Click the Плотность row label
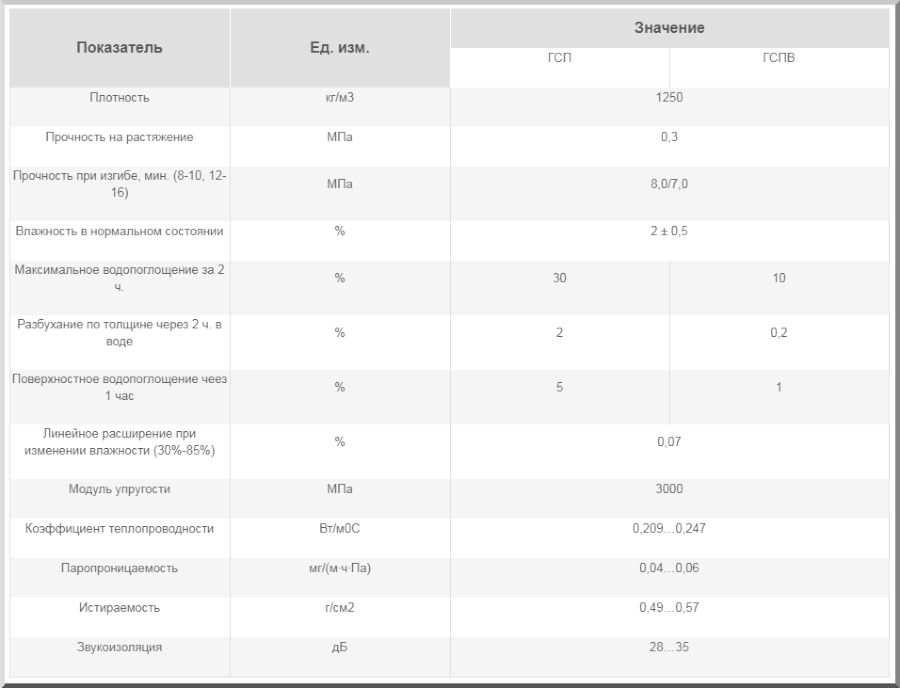This screenshot has height=688, width=900. tap(119, 97)
